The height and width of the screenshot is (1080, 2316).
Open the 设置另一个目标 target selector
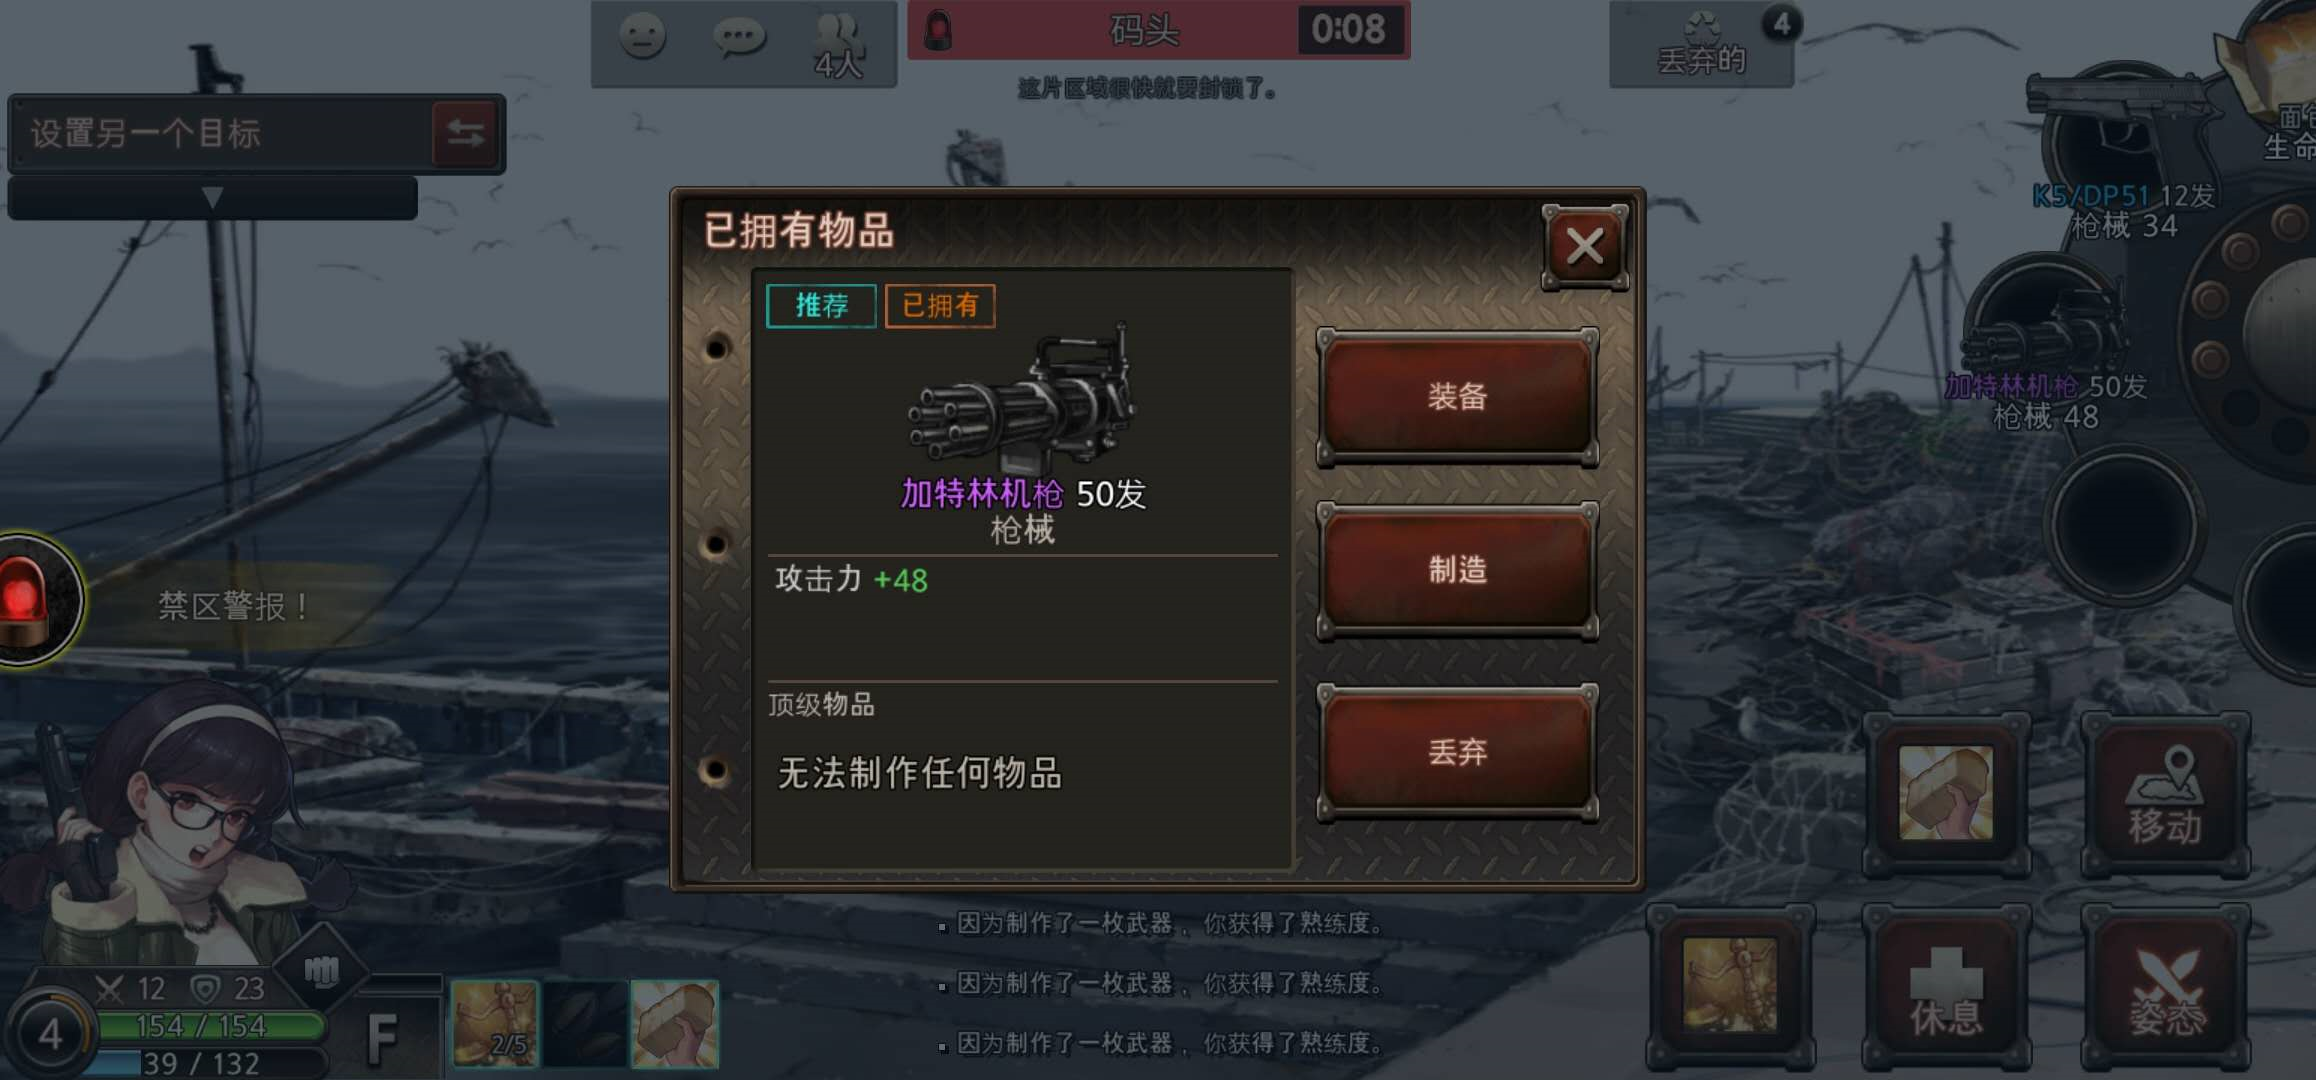point(221,133)
